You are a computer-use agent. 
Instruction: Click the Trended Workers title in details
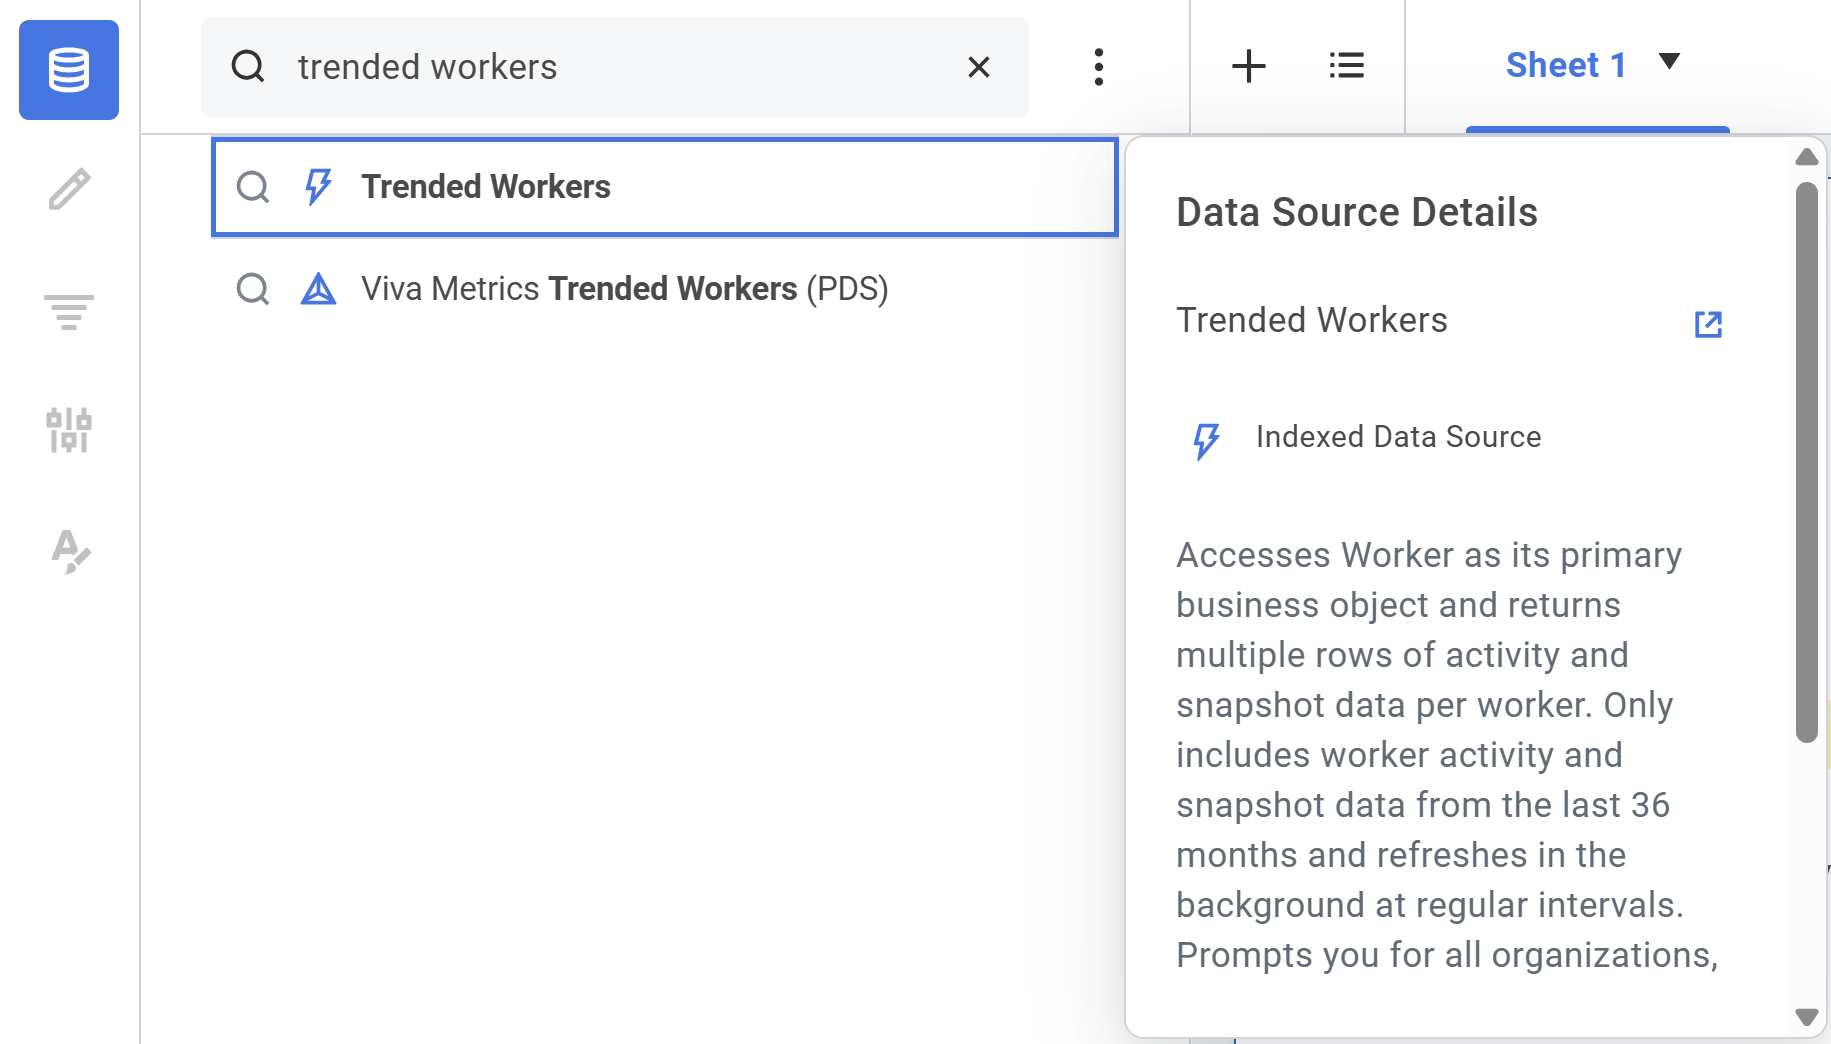click(x=1312, y=320)
